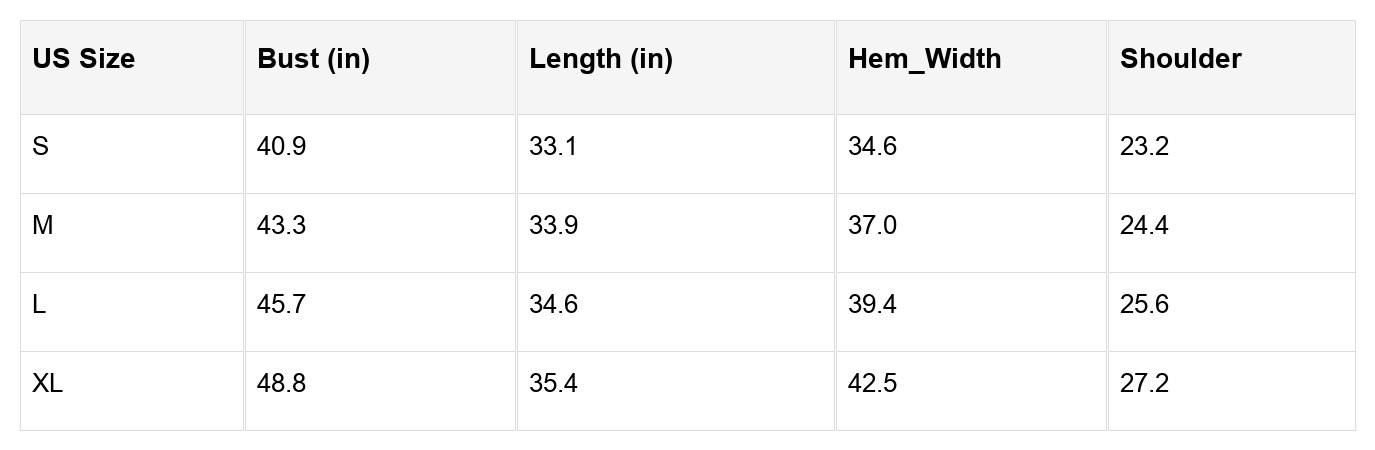The height and width of the screenshot is (450, 1375).
Task: Click bust measurement 43.3 in M row
Action: click(281, 226)
